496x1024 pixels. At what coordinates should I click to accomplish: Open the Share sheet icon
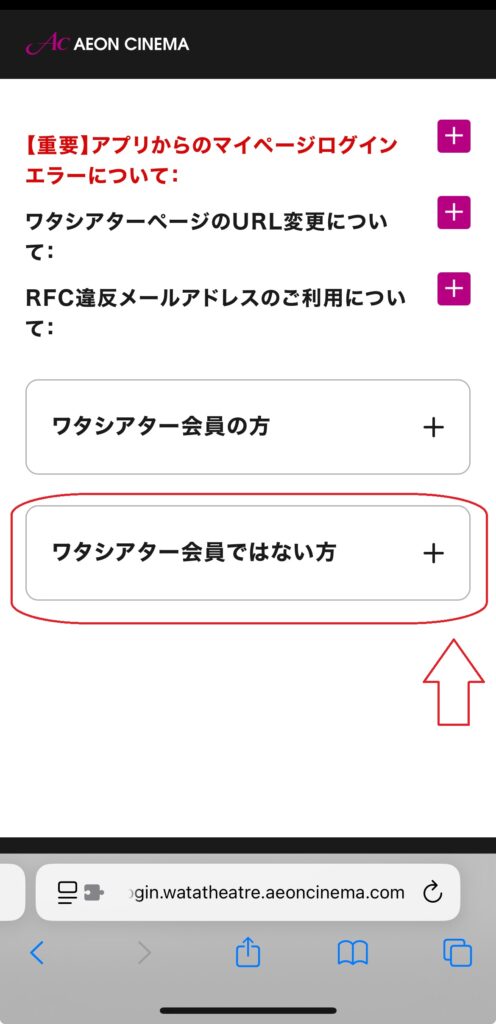point(247,952)
